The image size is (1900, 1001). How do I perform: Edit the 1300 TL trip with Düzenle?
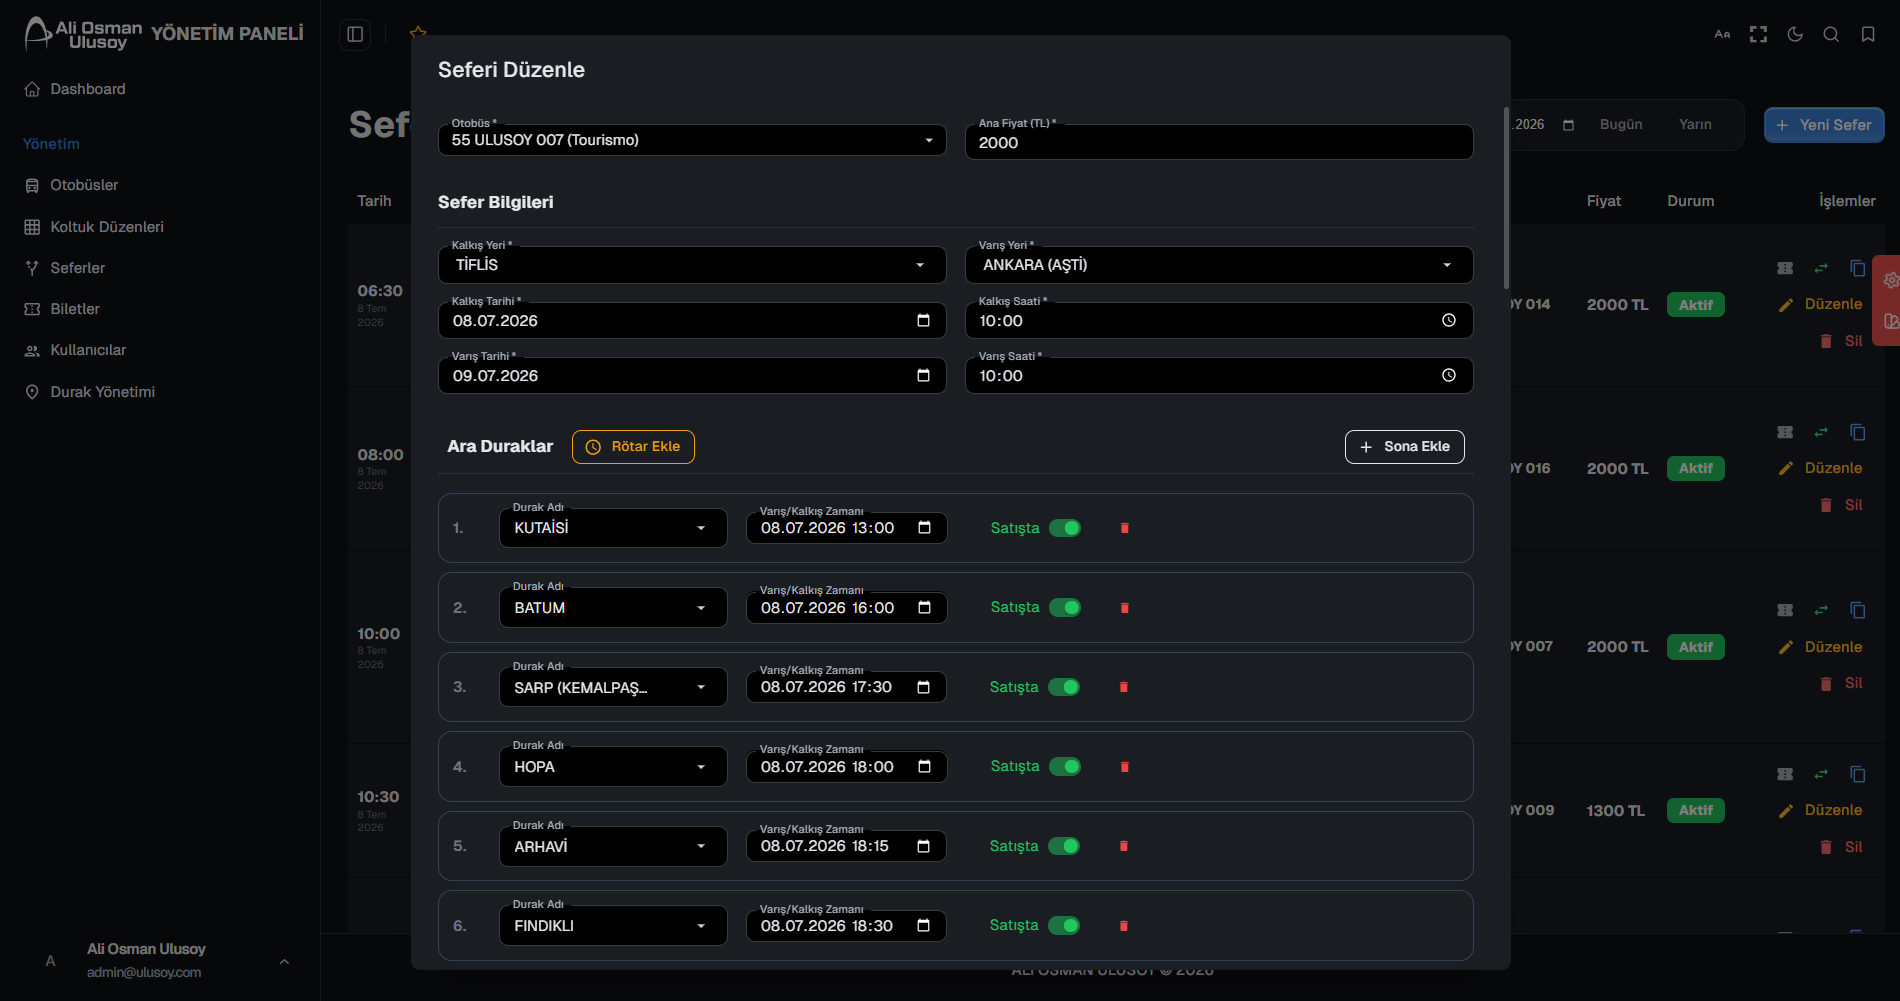pos(1821,810)
